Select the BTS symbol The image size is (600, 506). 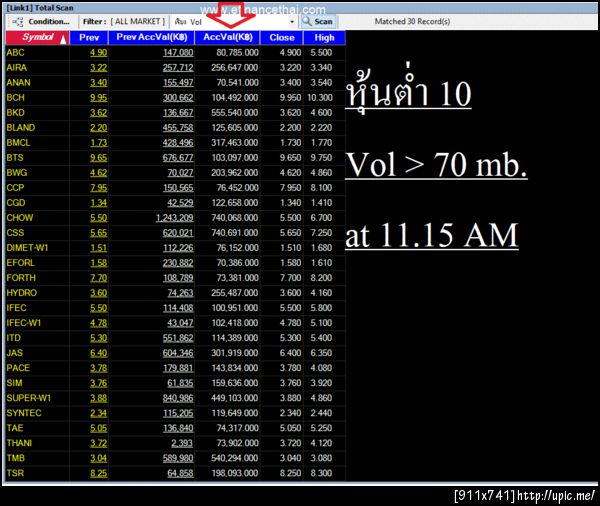pyautogui.click(x=15, y=158)
